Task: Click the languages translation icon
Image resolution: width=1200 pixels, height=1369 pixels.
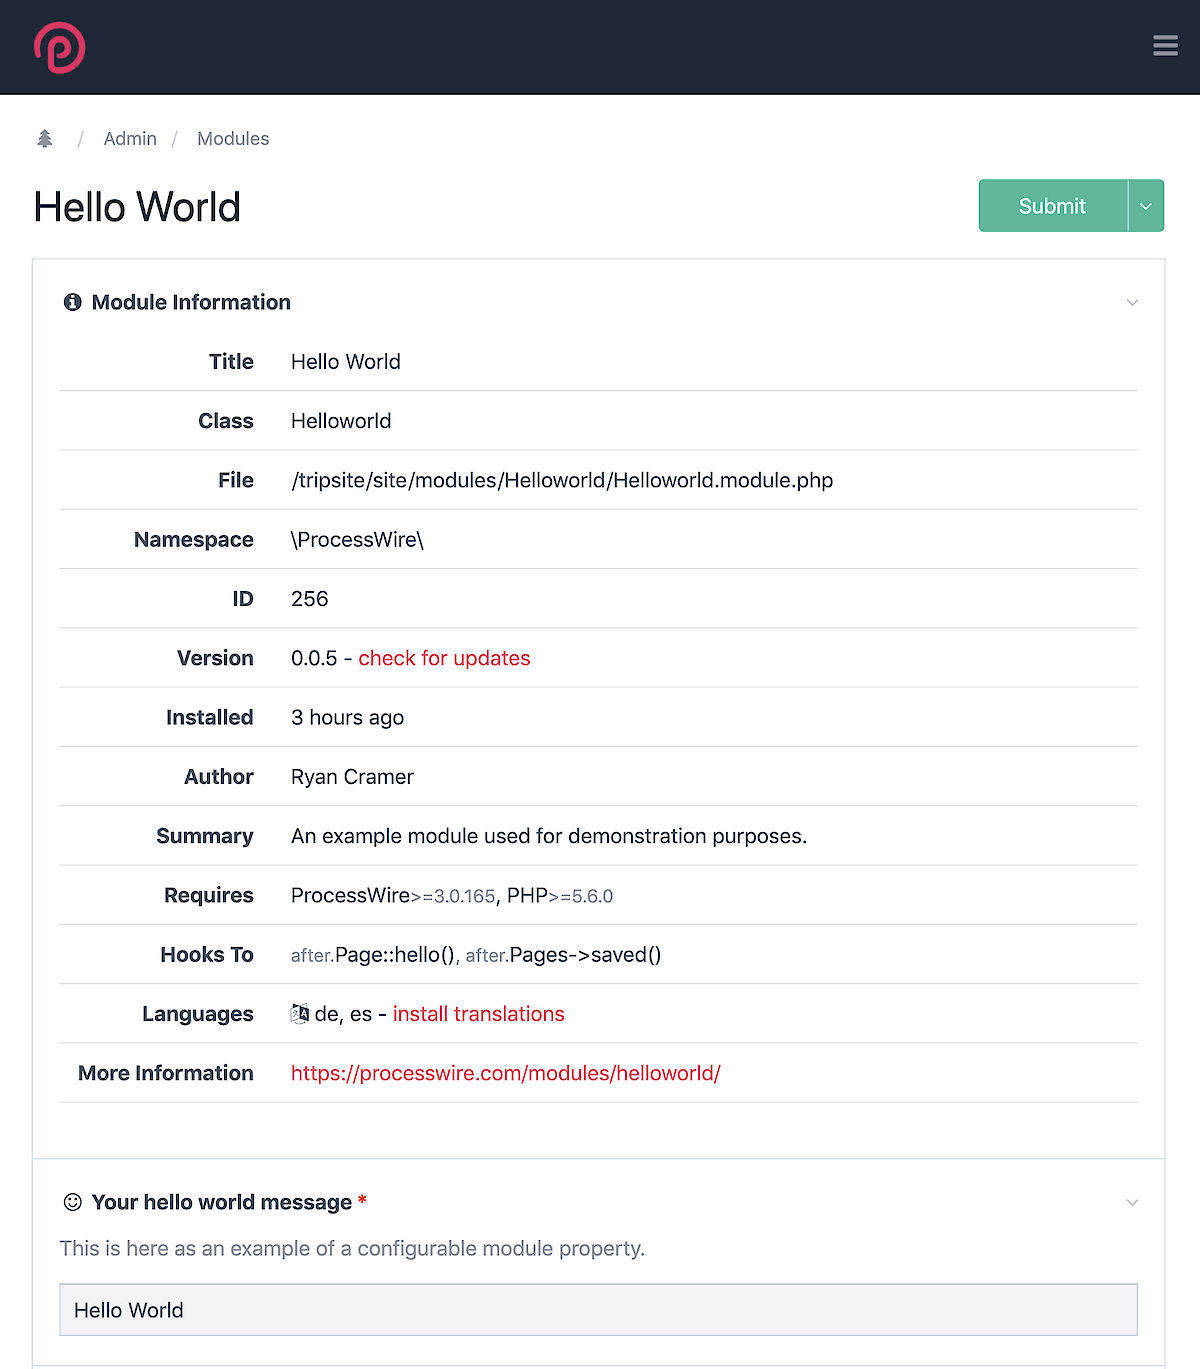Action: 300,1014
